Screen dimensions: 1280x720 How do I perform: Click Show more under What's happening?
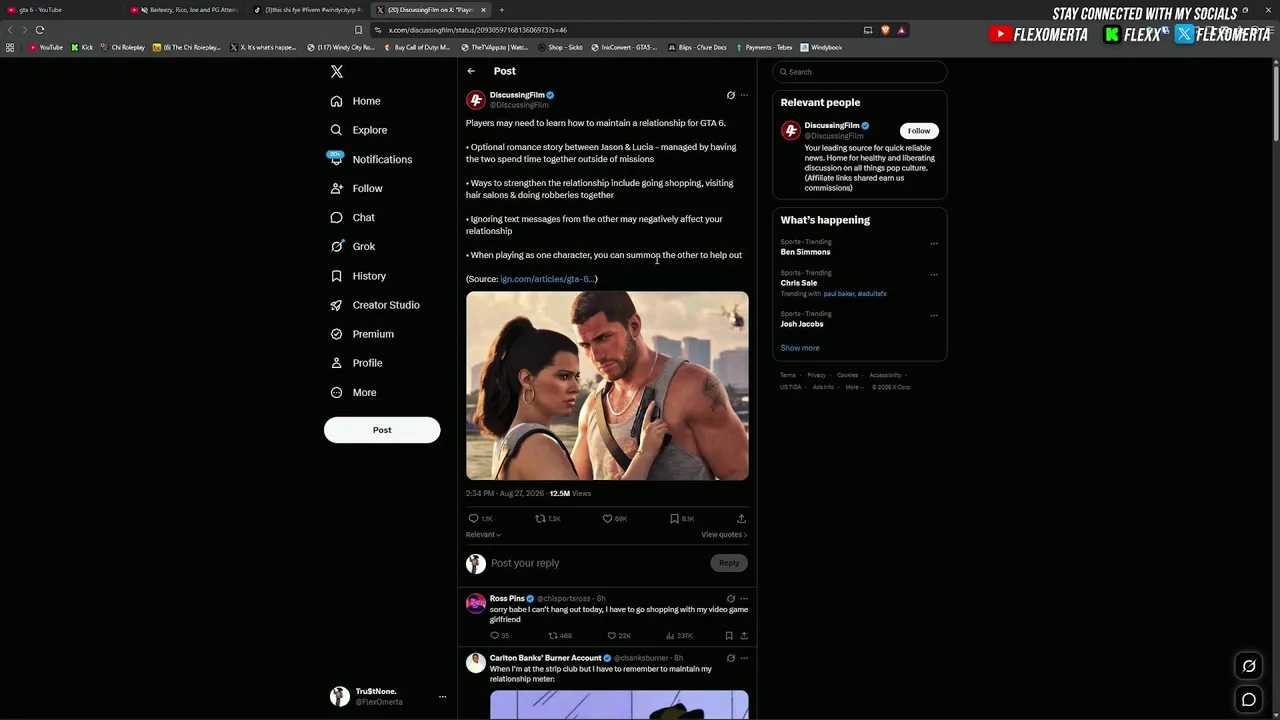pyautogui.click(x=800, y=348)
